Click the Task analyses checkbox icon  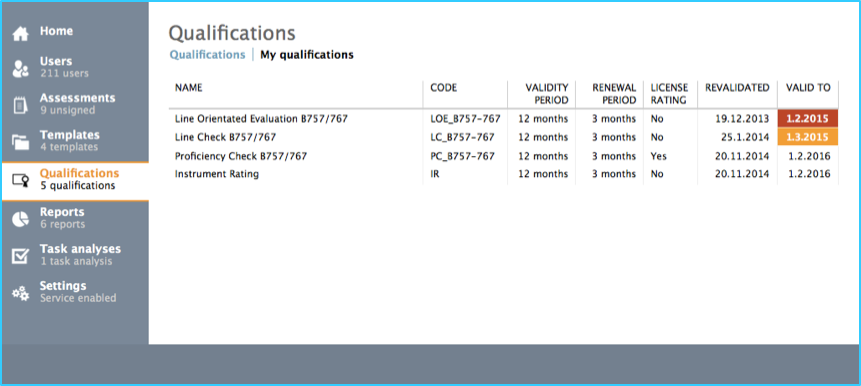(20, 256)
